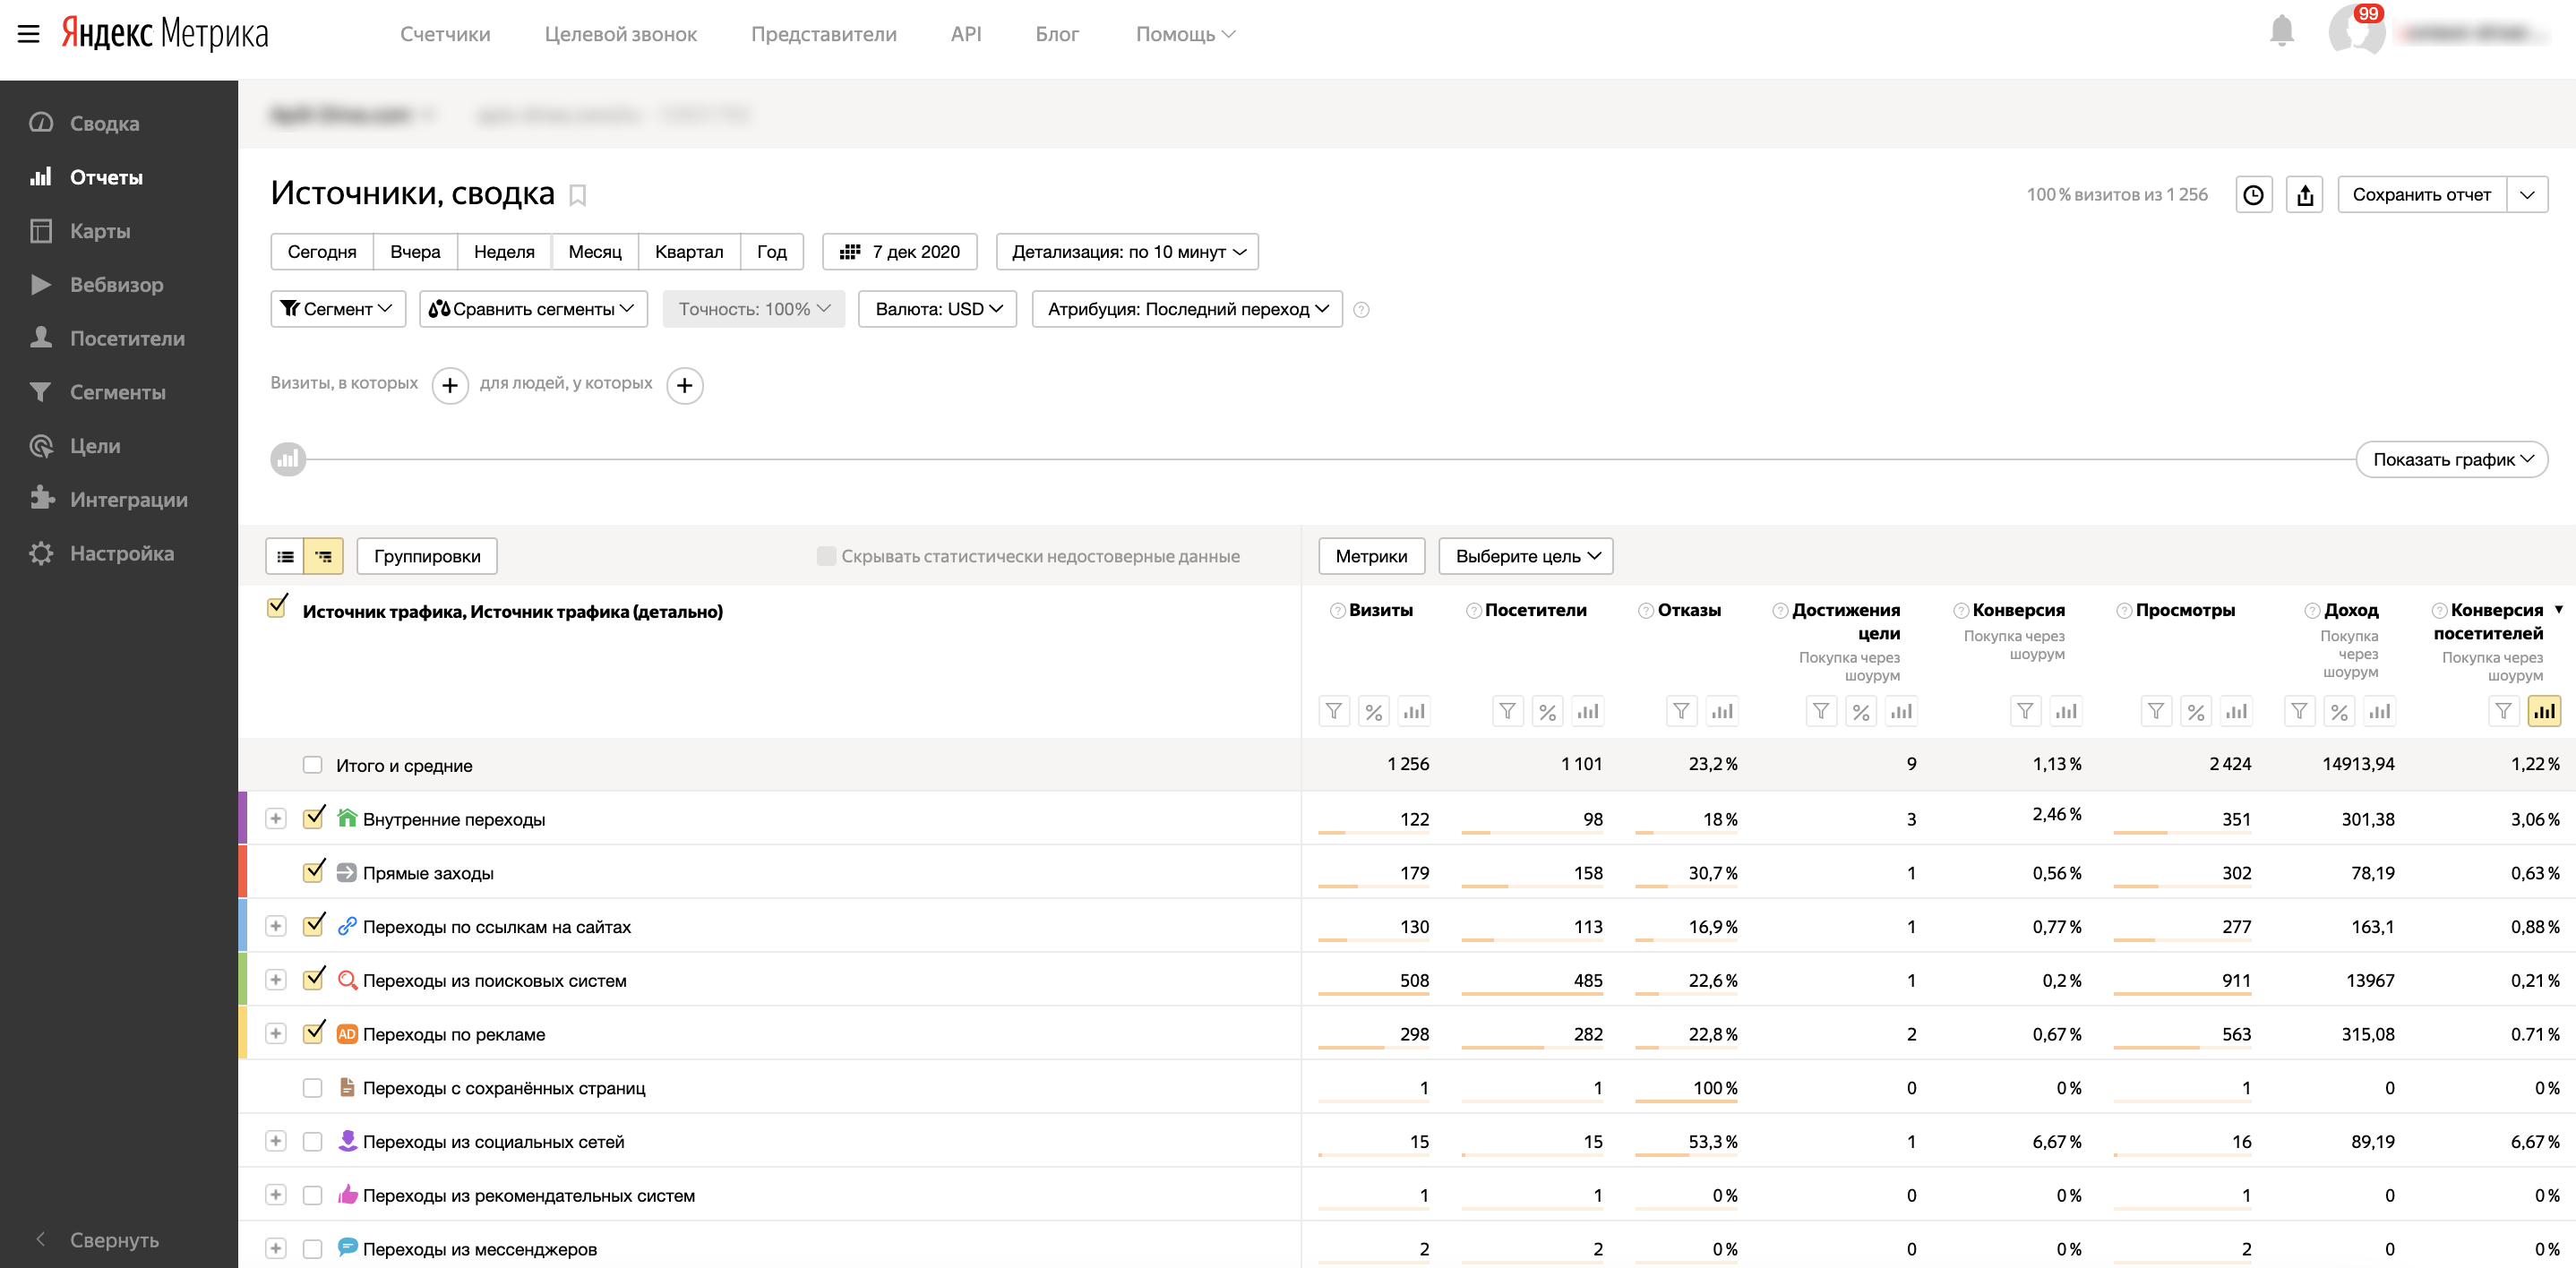
Task: Open date picker '7 дек 2020'
Action: tap(900, 252)
